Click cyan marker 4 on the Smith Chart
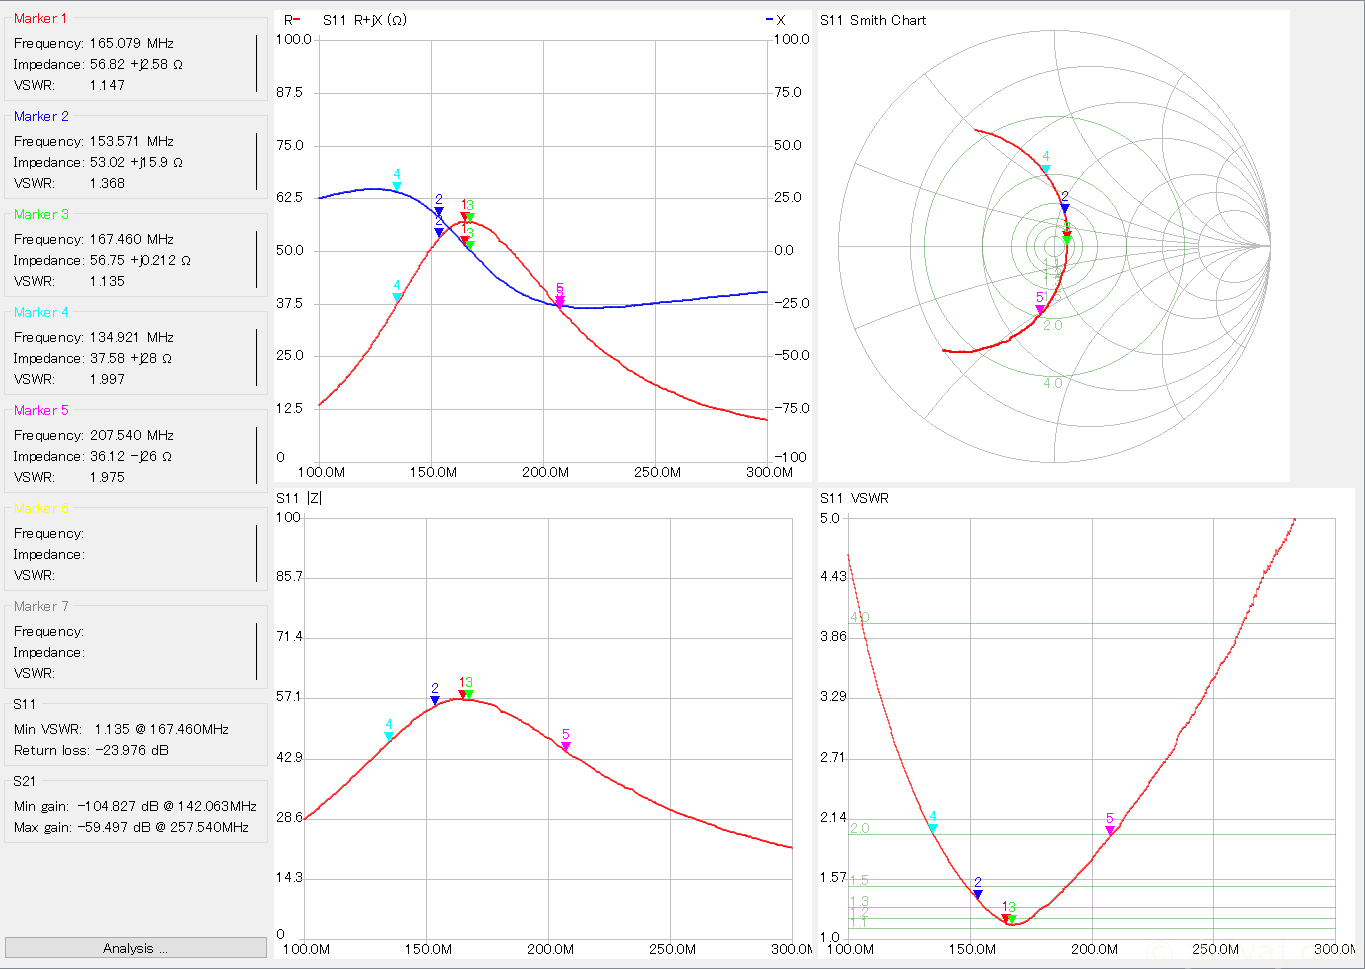 (x=1046, y=169)
